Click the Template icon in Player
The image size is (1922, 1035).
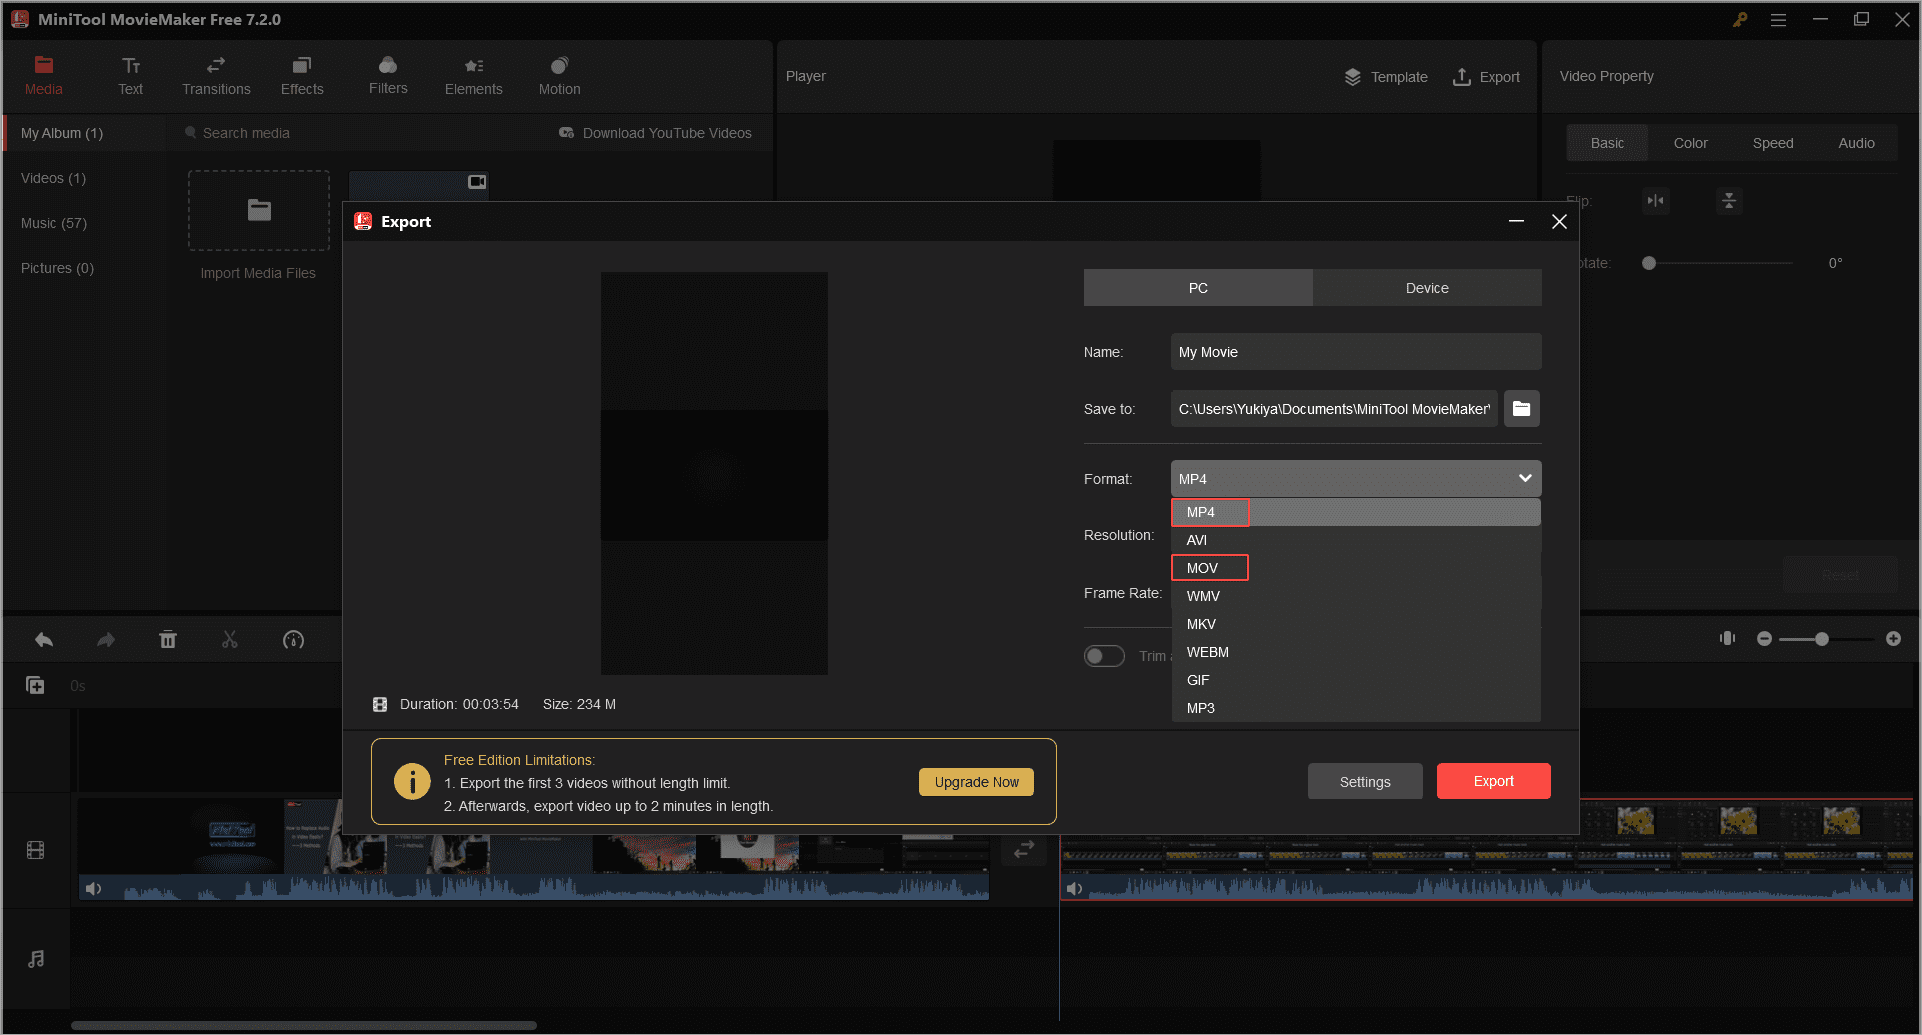1352,77
